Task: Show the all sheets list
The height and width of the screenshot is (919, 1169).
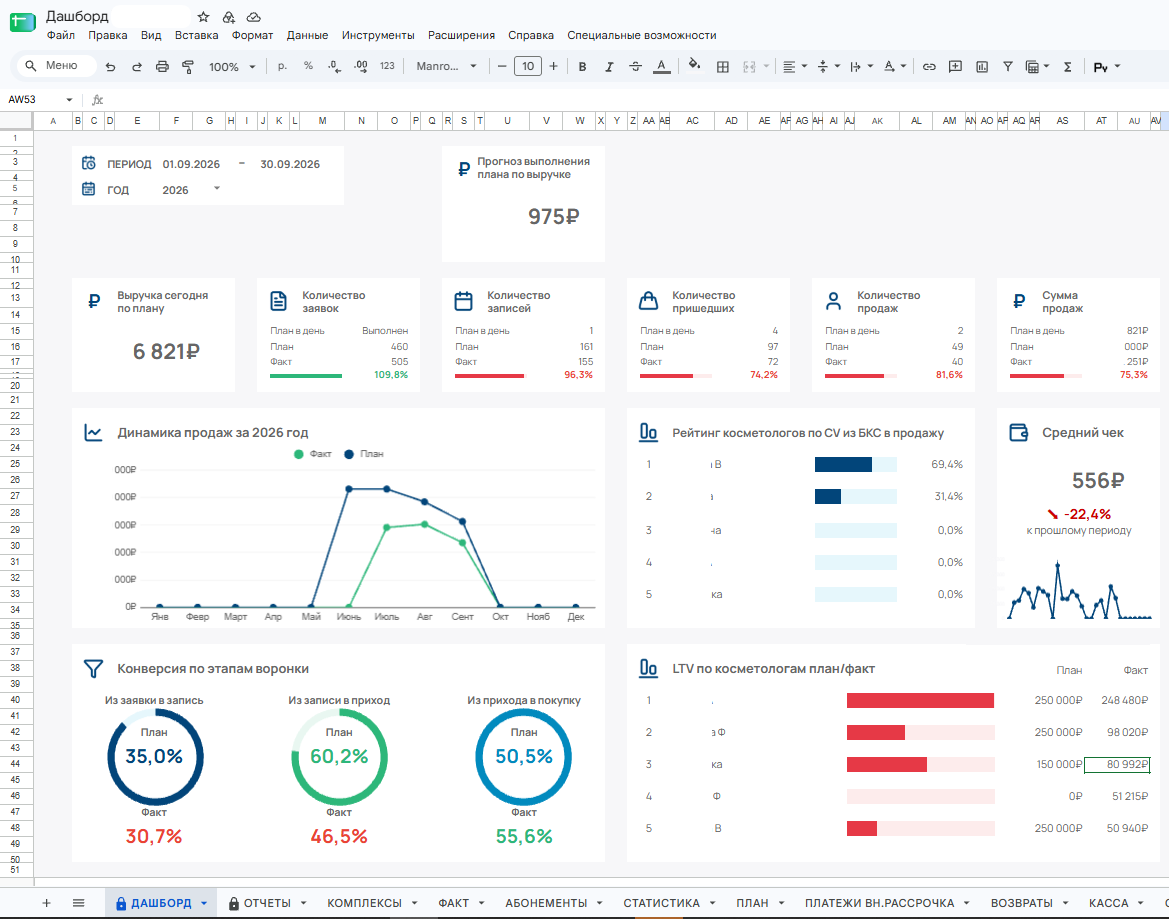Action: coord(78,903)
